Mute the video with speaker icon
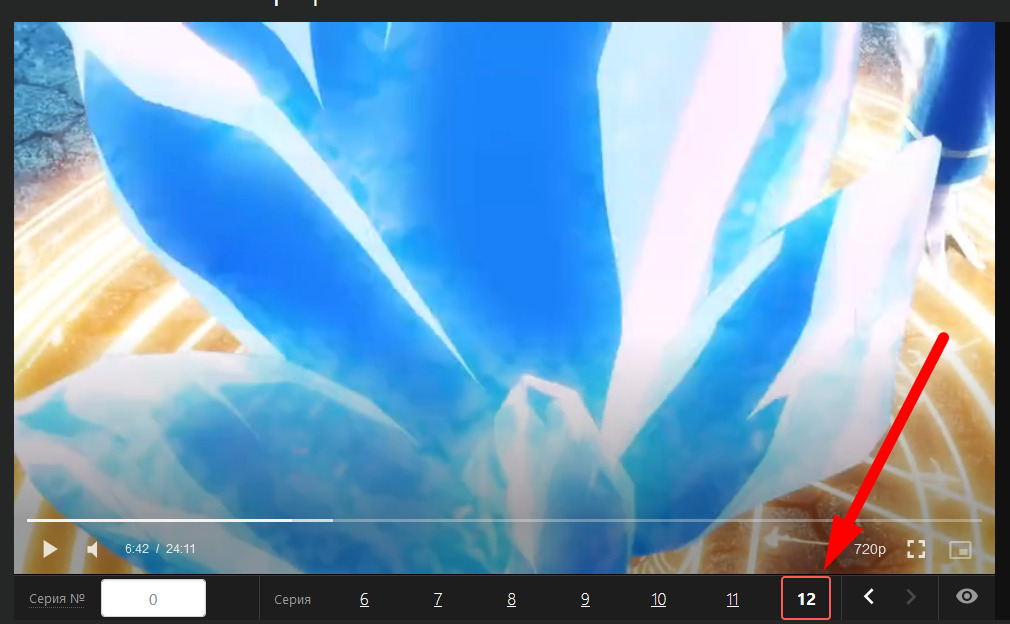This screenshot has width=1010, height=624. pos(92,549)
